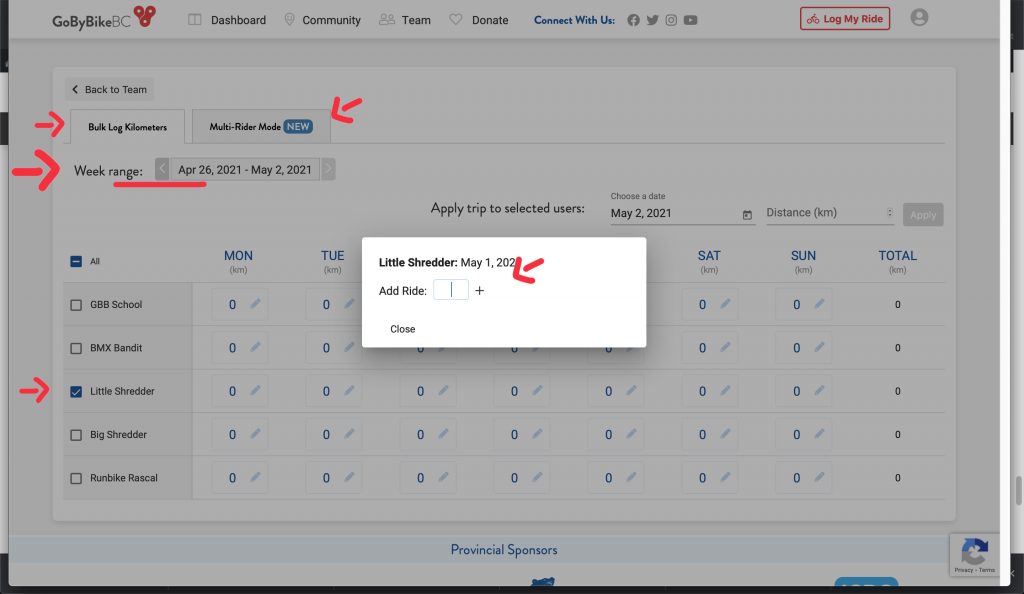Image resolution: width=1024 pixels, height=594 pixels.
Task: Switch to Bulk Log Kilometers tab
Action: 127,127
